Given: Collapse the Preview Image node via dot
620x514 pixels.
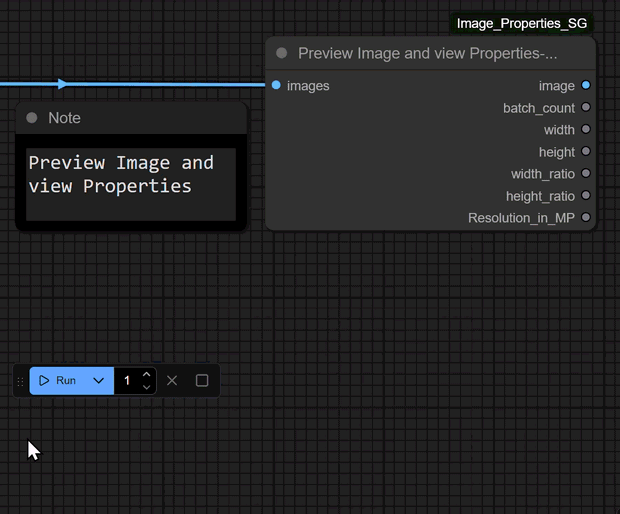Looking at the screenshot, I should coord(281,53).
